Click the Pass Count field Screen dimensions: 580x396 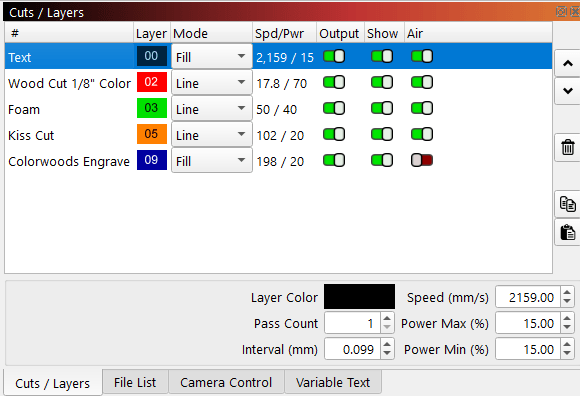click(353, 323)
